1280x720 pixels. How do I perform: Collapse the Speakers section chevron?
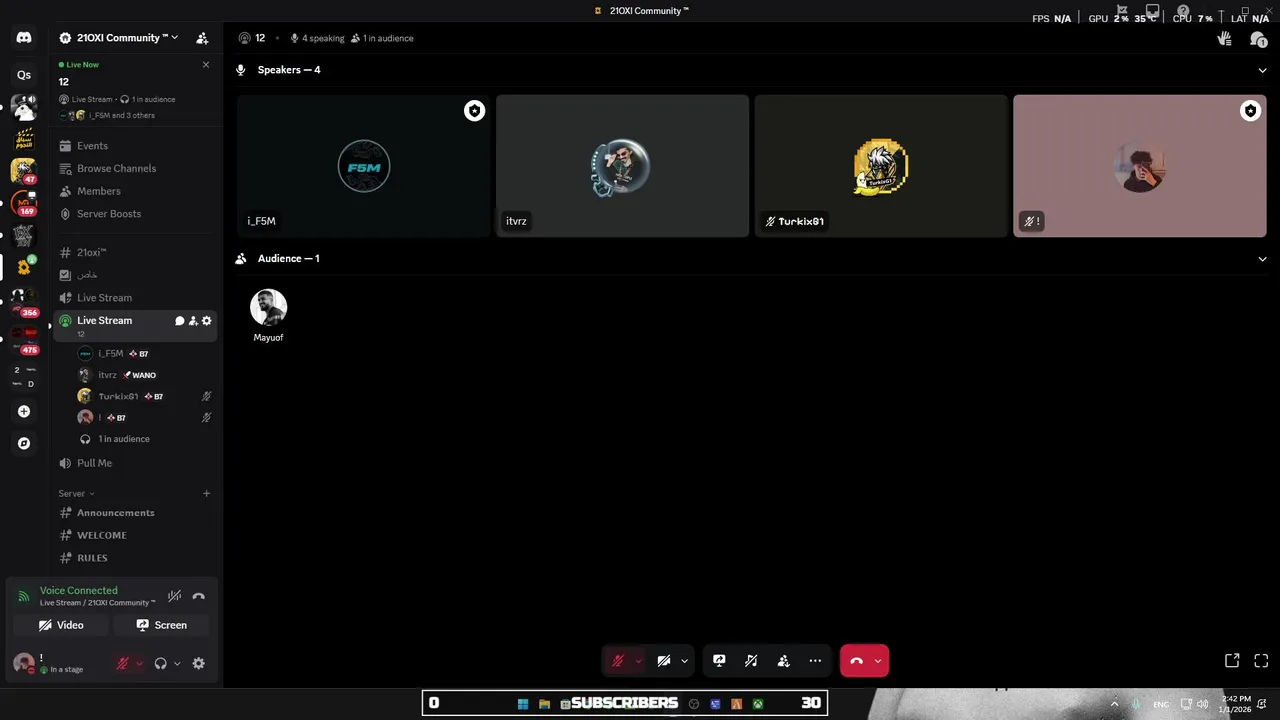(x=1262, y=70)
